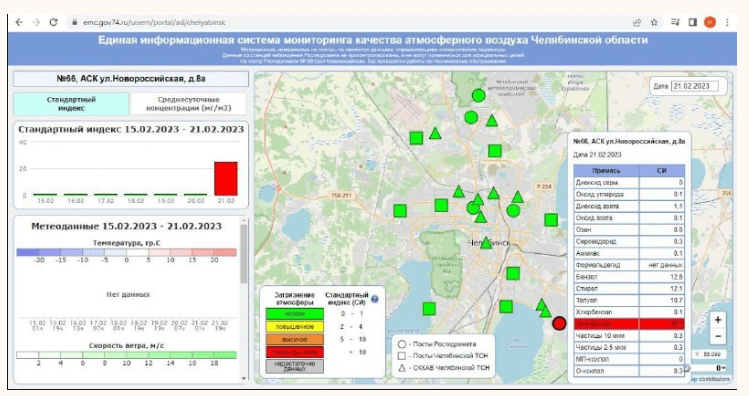This screenshot has width=749, height=396.
Task: Select the red circle station marker
Action: tap(559, 323)
